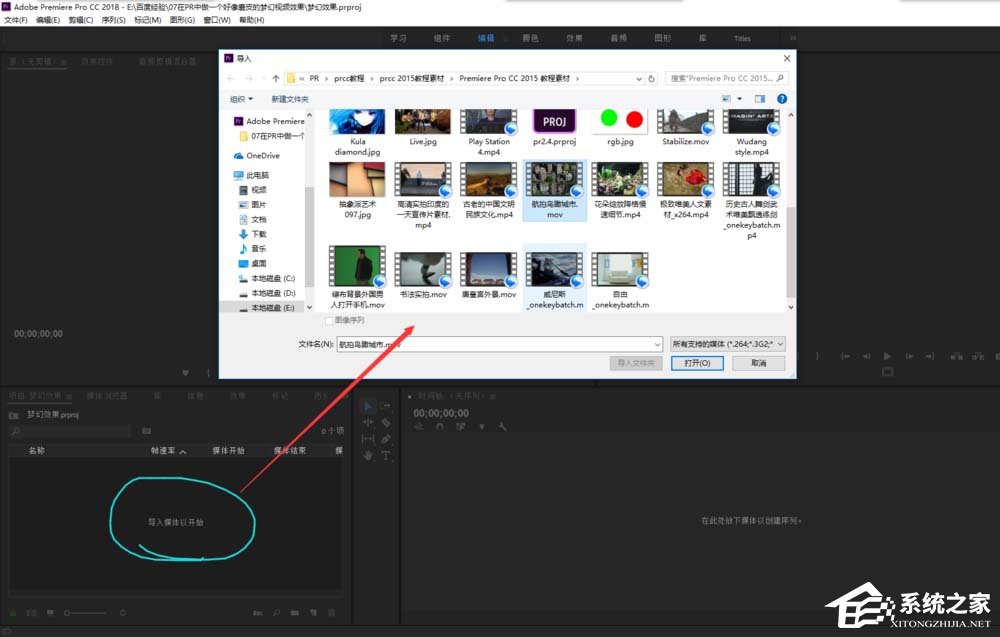
Task: Expand the 文件名 filename dropdown arrow
Action: (657, 344)
